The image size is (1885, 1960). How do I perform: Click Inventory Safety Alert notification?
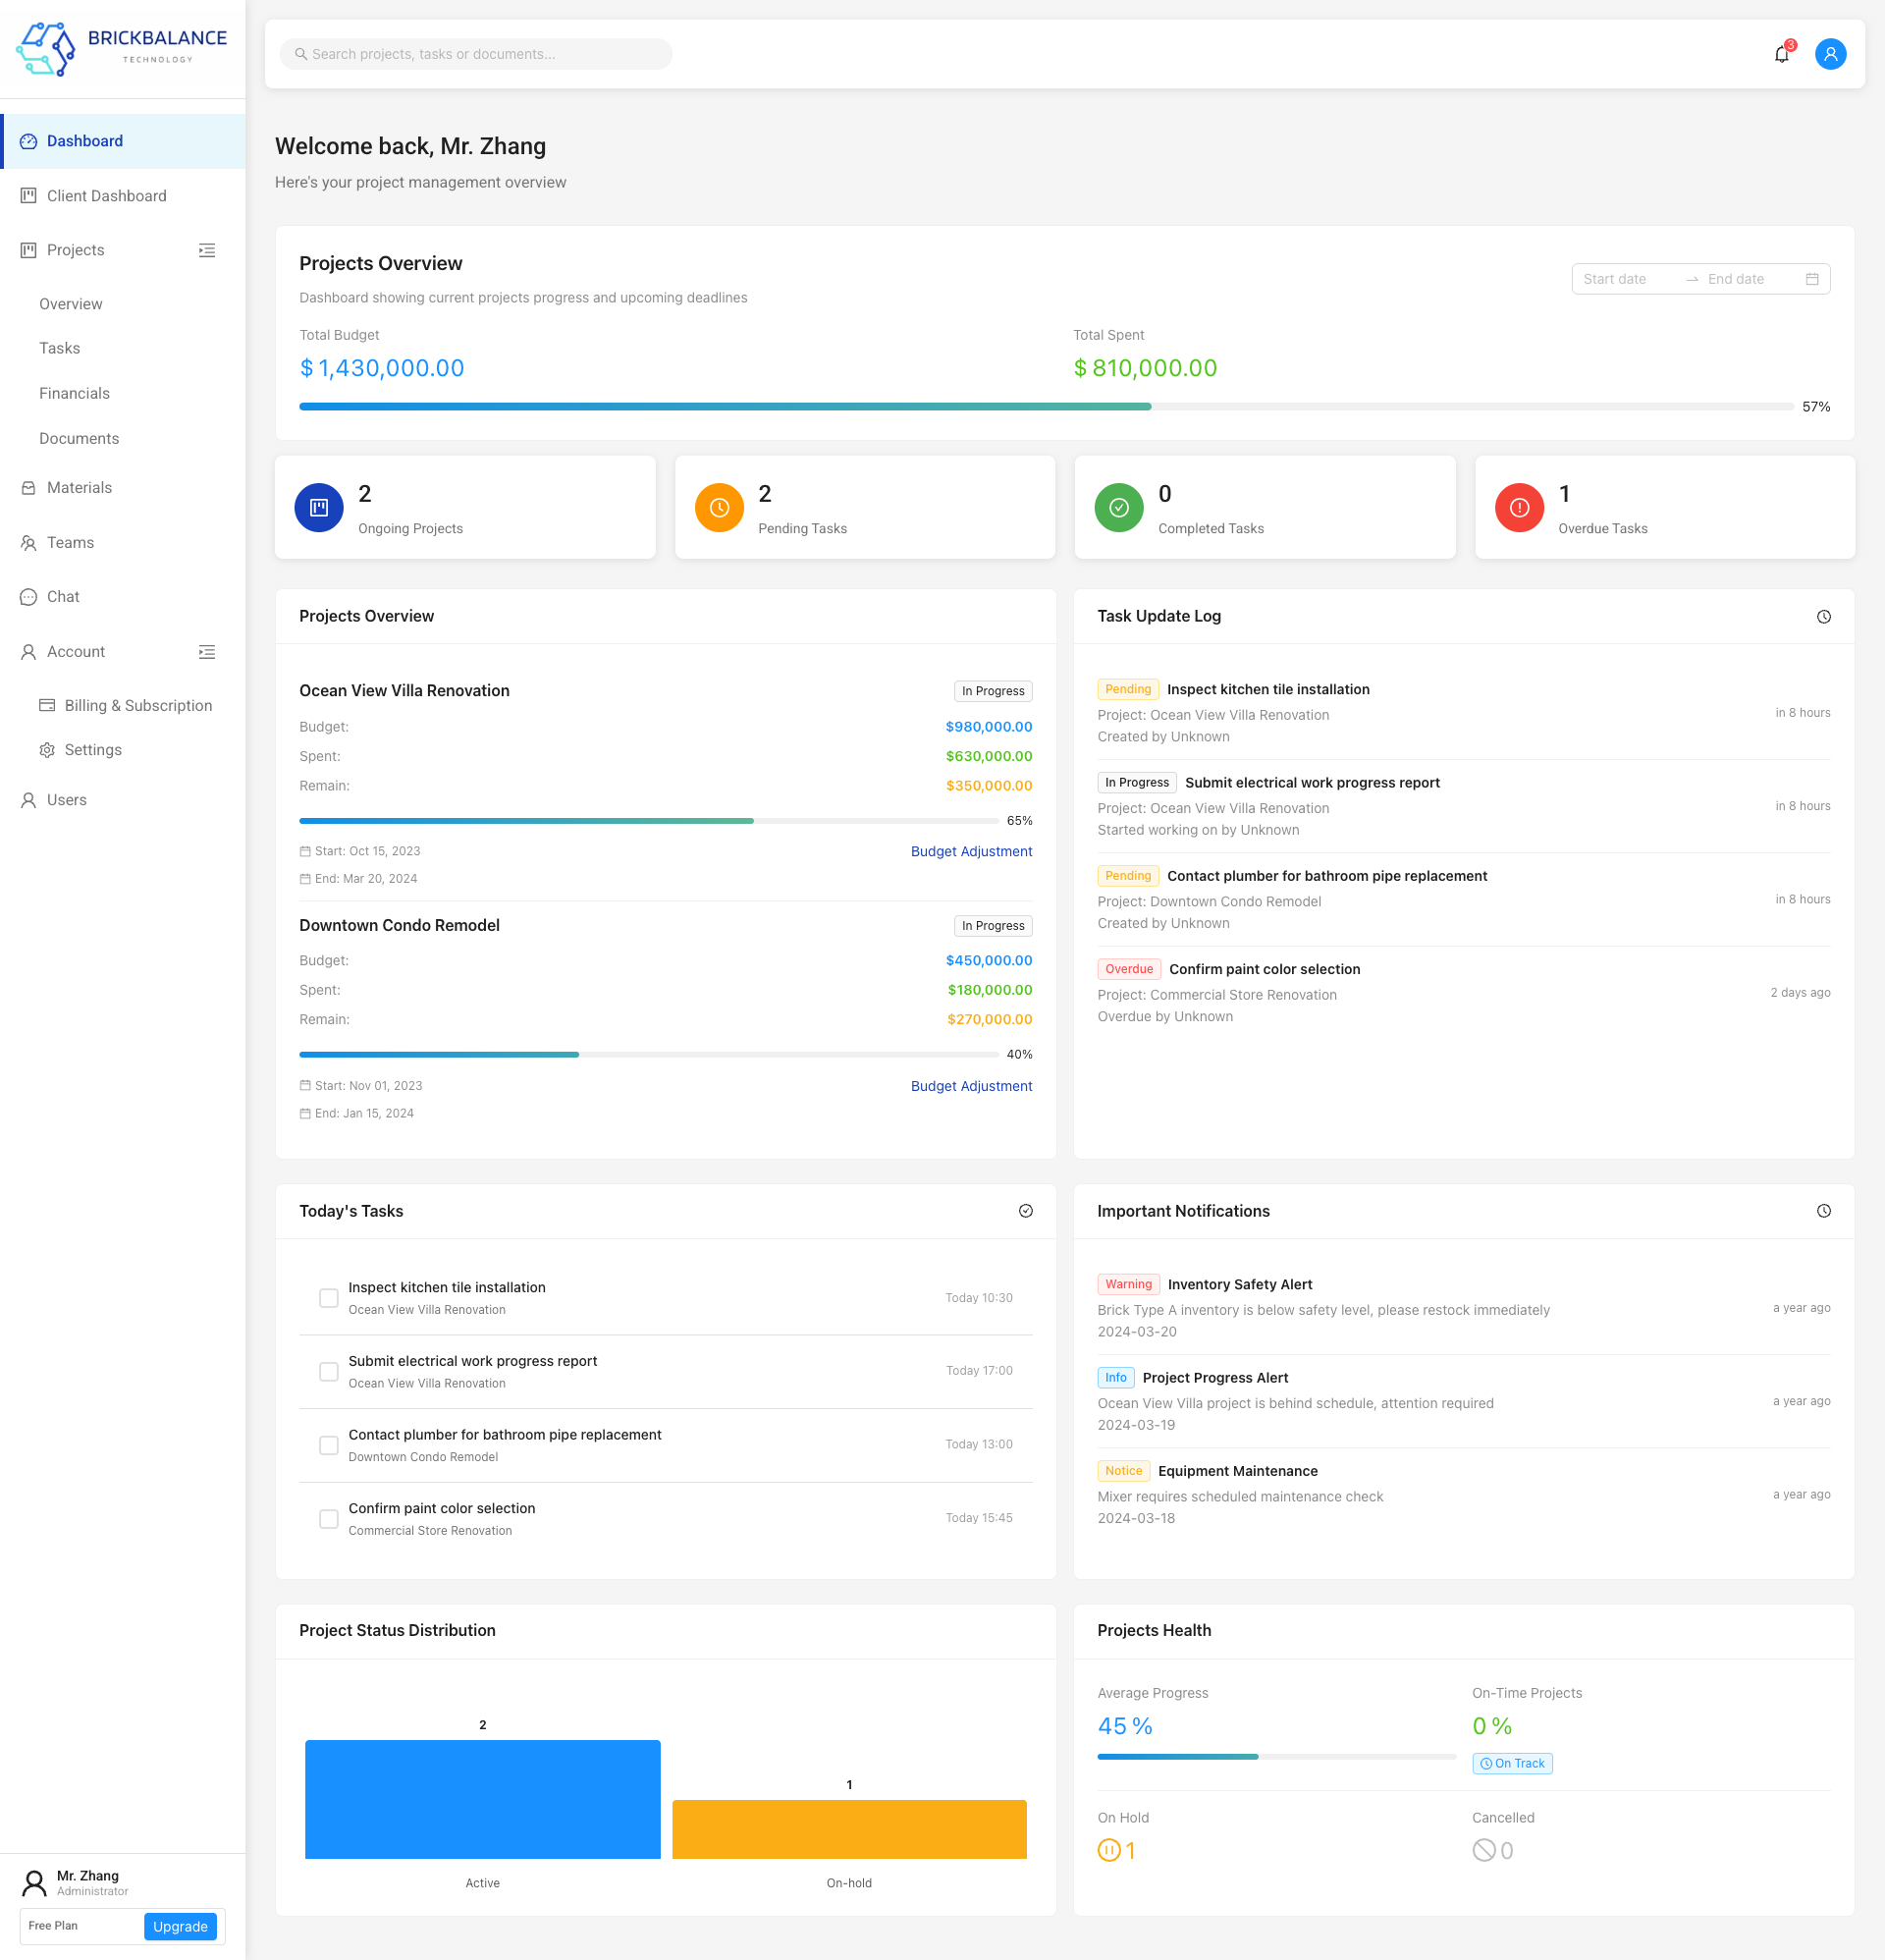pyautogui.click(x=1464, y=1308)
